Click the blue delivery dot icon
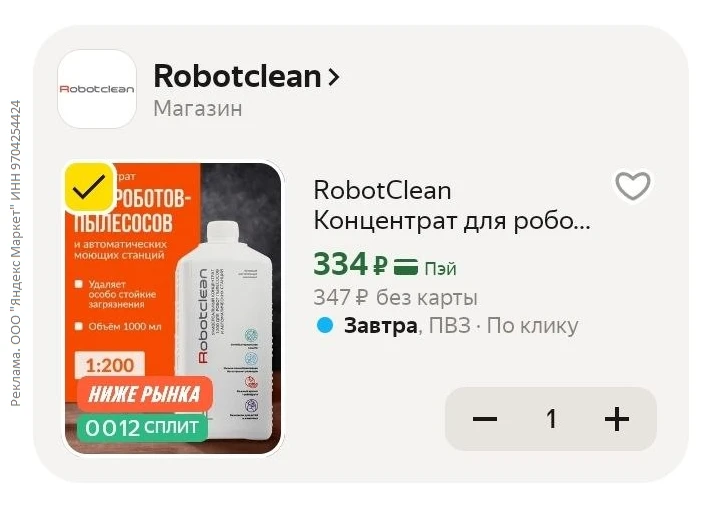 click(325, 326)
